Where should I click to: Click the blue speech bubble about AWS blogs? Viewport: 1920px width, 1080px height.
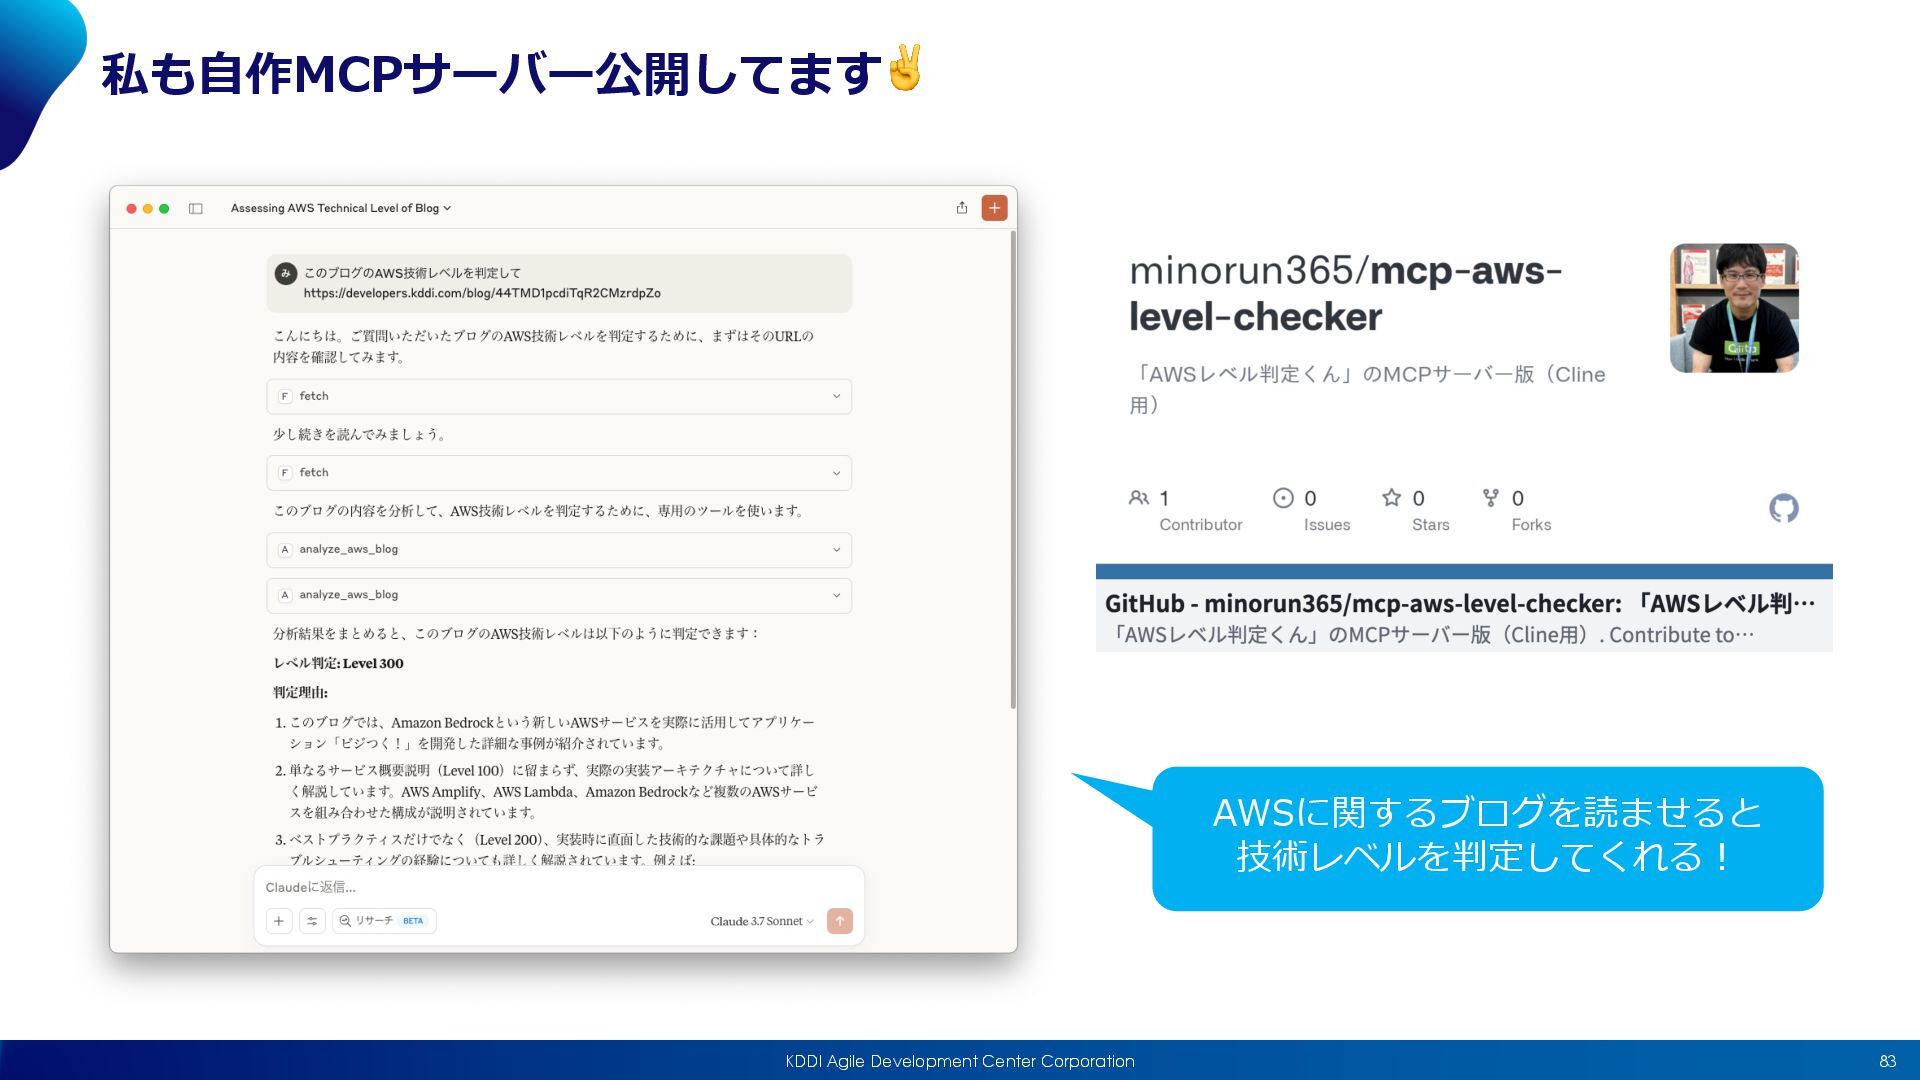pyautogui.click(x=1487, y=838)
